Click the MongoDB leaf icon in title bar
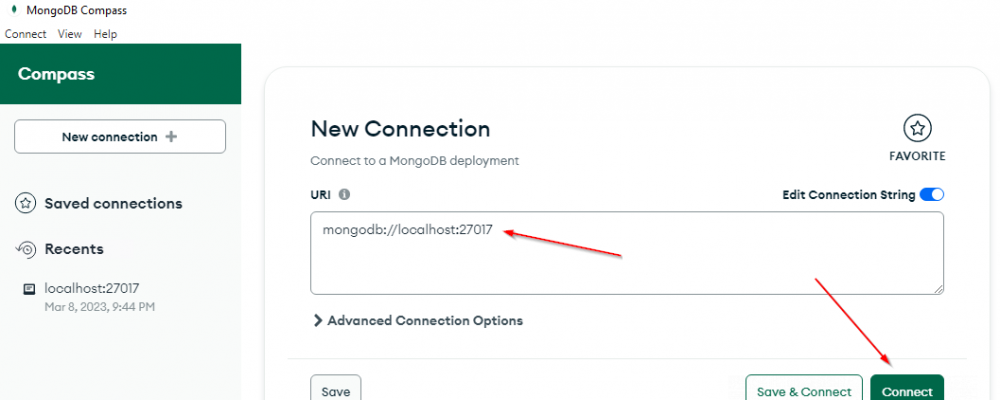This screenshot has height=400, width=1000. tap(10, 10)
